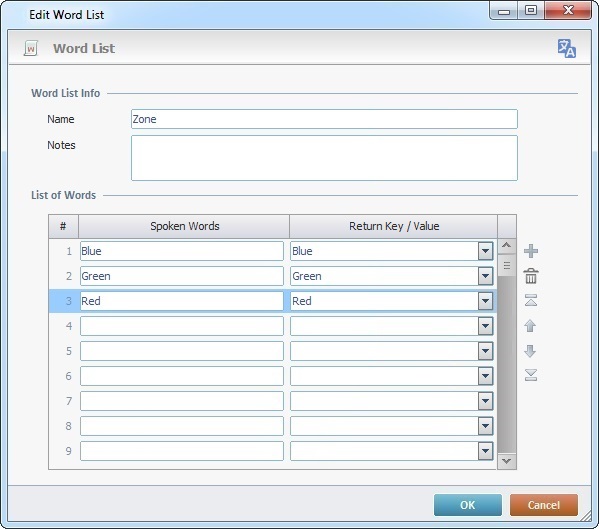Click the Name field containing Zone
This screenshot has width=599, height=529.
(324, 119)
